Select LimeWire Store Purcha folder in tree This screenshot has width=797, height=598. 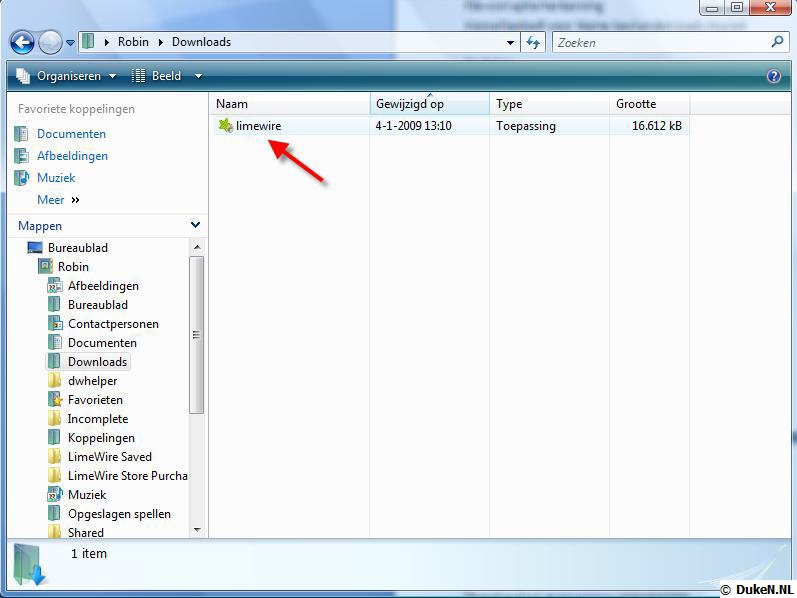coord(127,476)
